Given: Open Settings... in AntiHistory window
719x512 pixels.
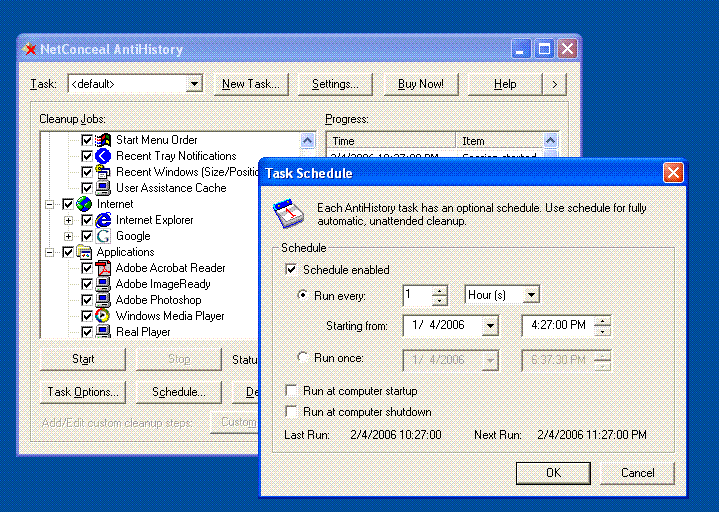Looking at the screenshot, I should 335,84.
